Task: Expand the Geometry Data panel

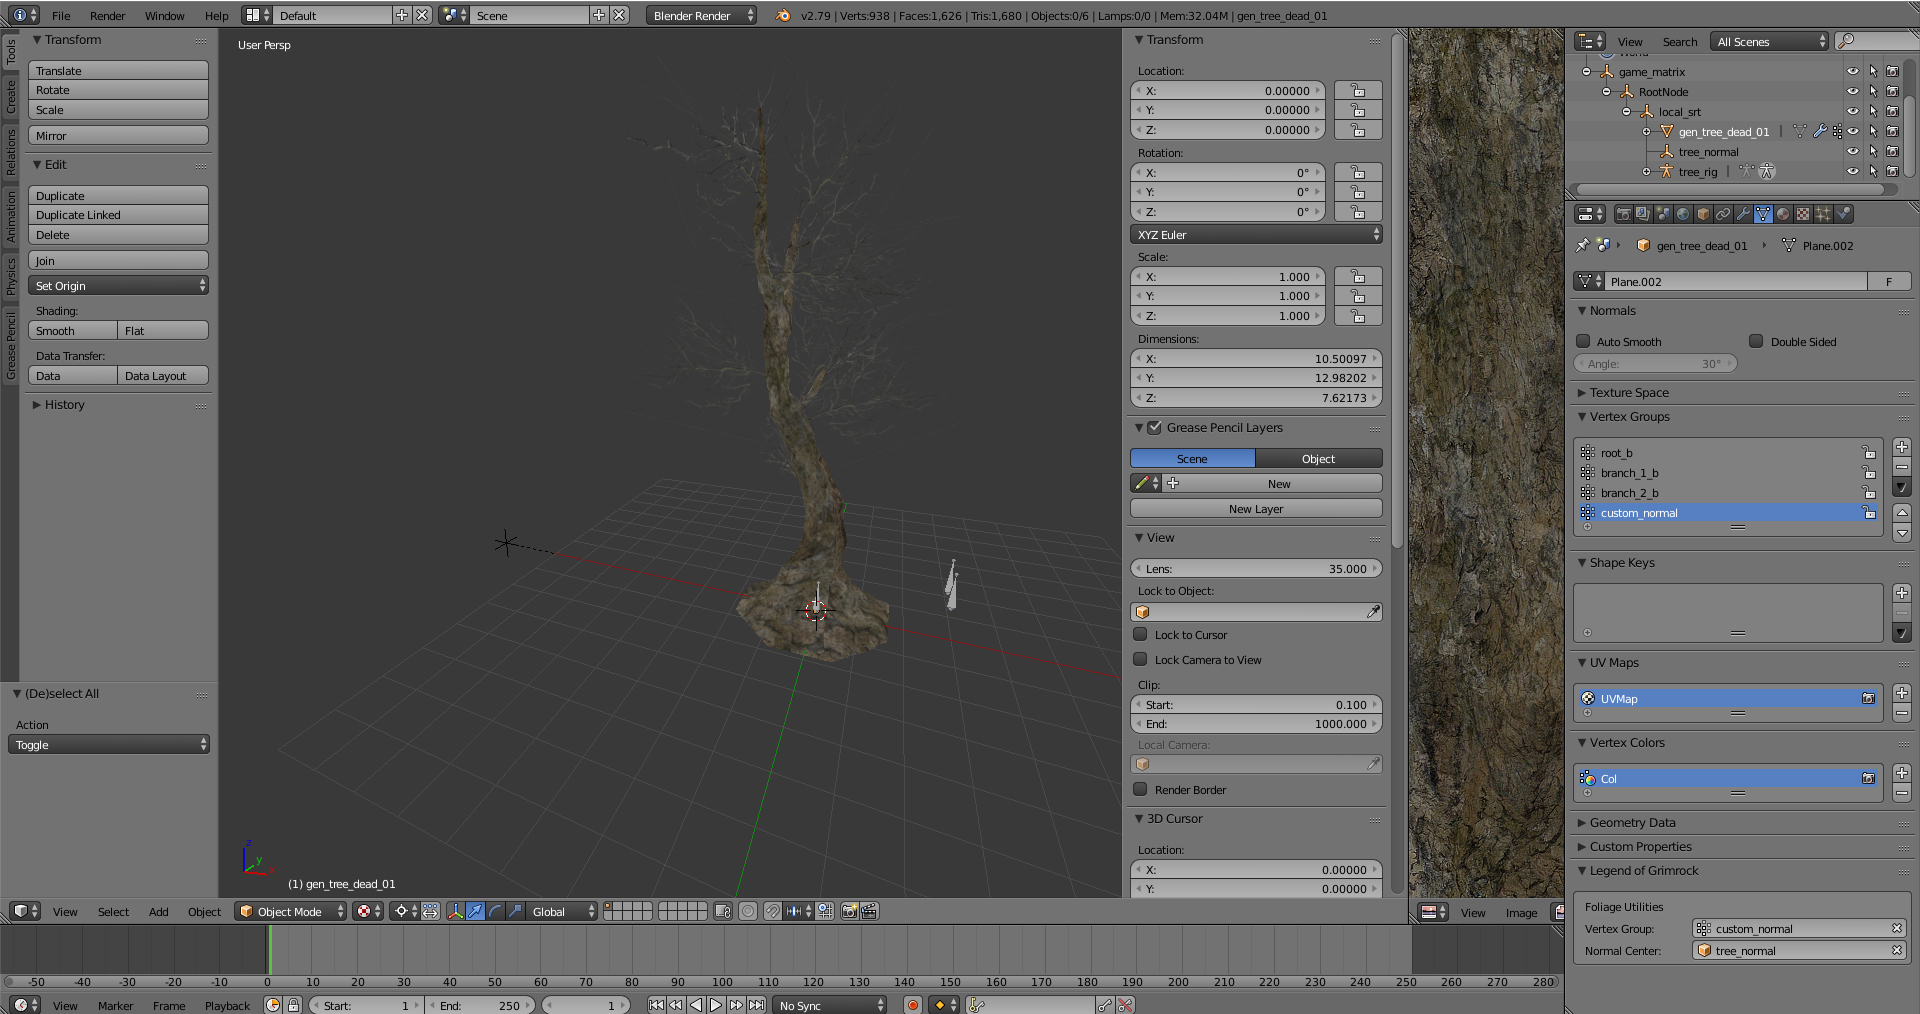Action: click(1632, 822)
